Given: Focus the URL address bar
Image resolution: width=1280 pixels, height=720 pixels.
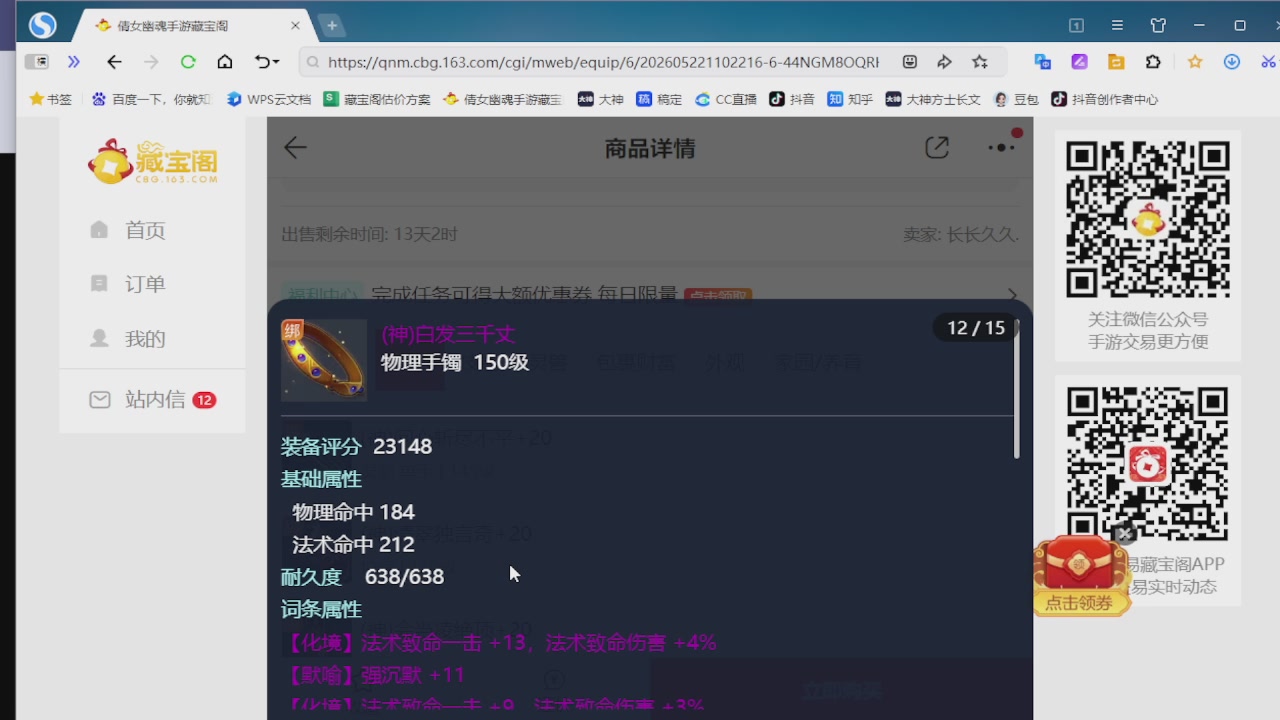Looking at the screenshot, I should (x=603, y=62).
